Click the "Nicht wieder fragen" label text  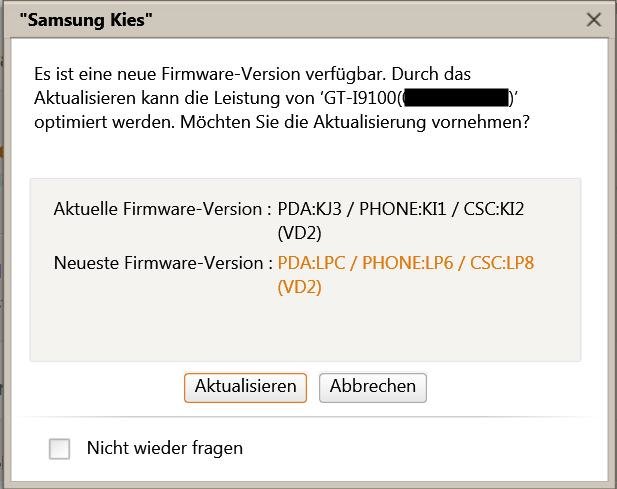click(x=165, y=448)
